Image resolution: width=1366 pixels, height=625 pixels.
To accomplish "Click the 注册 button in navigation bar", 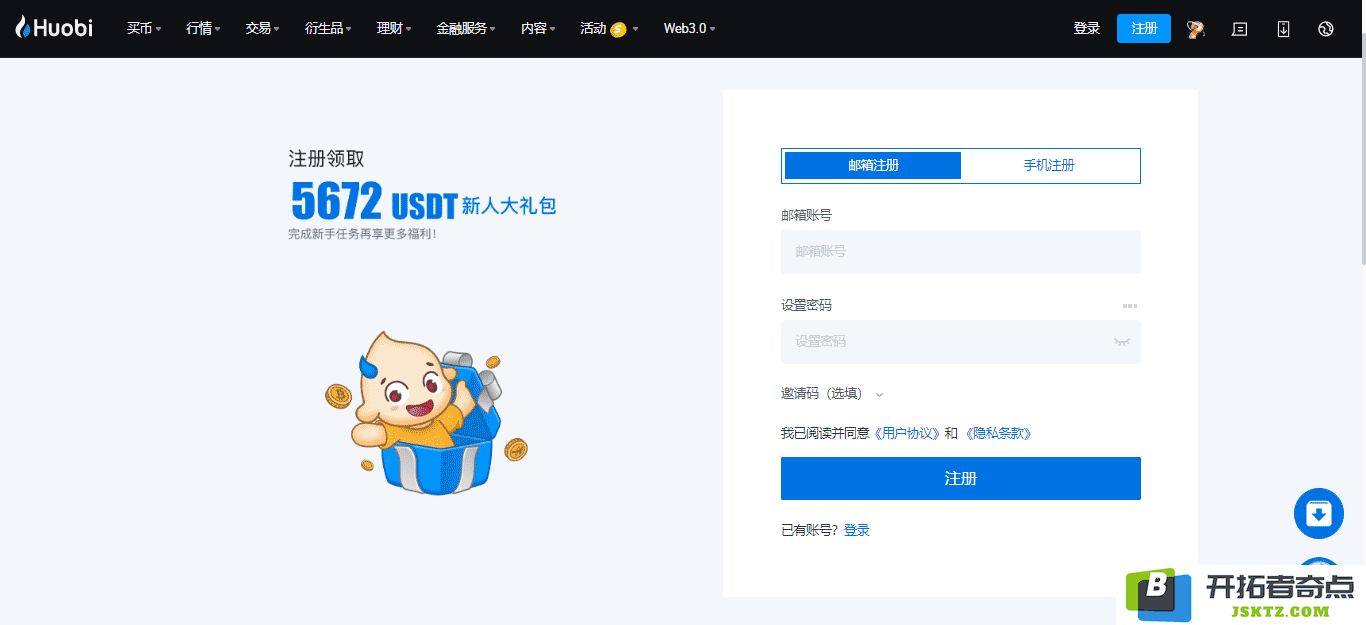I will click(1144, 29).
